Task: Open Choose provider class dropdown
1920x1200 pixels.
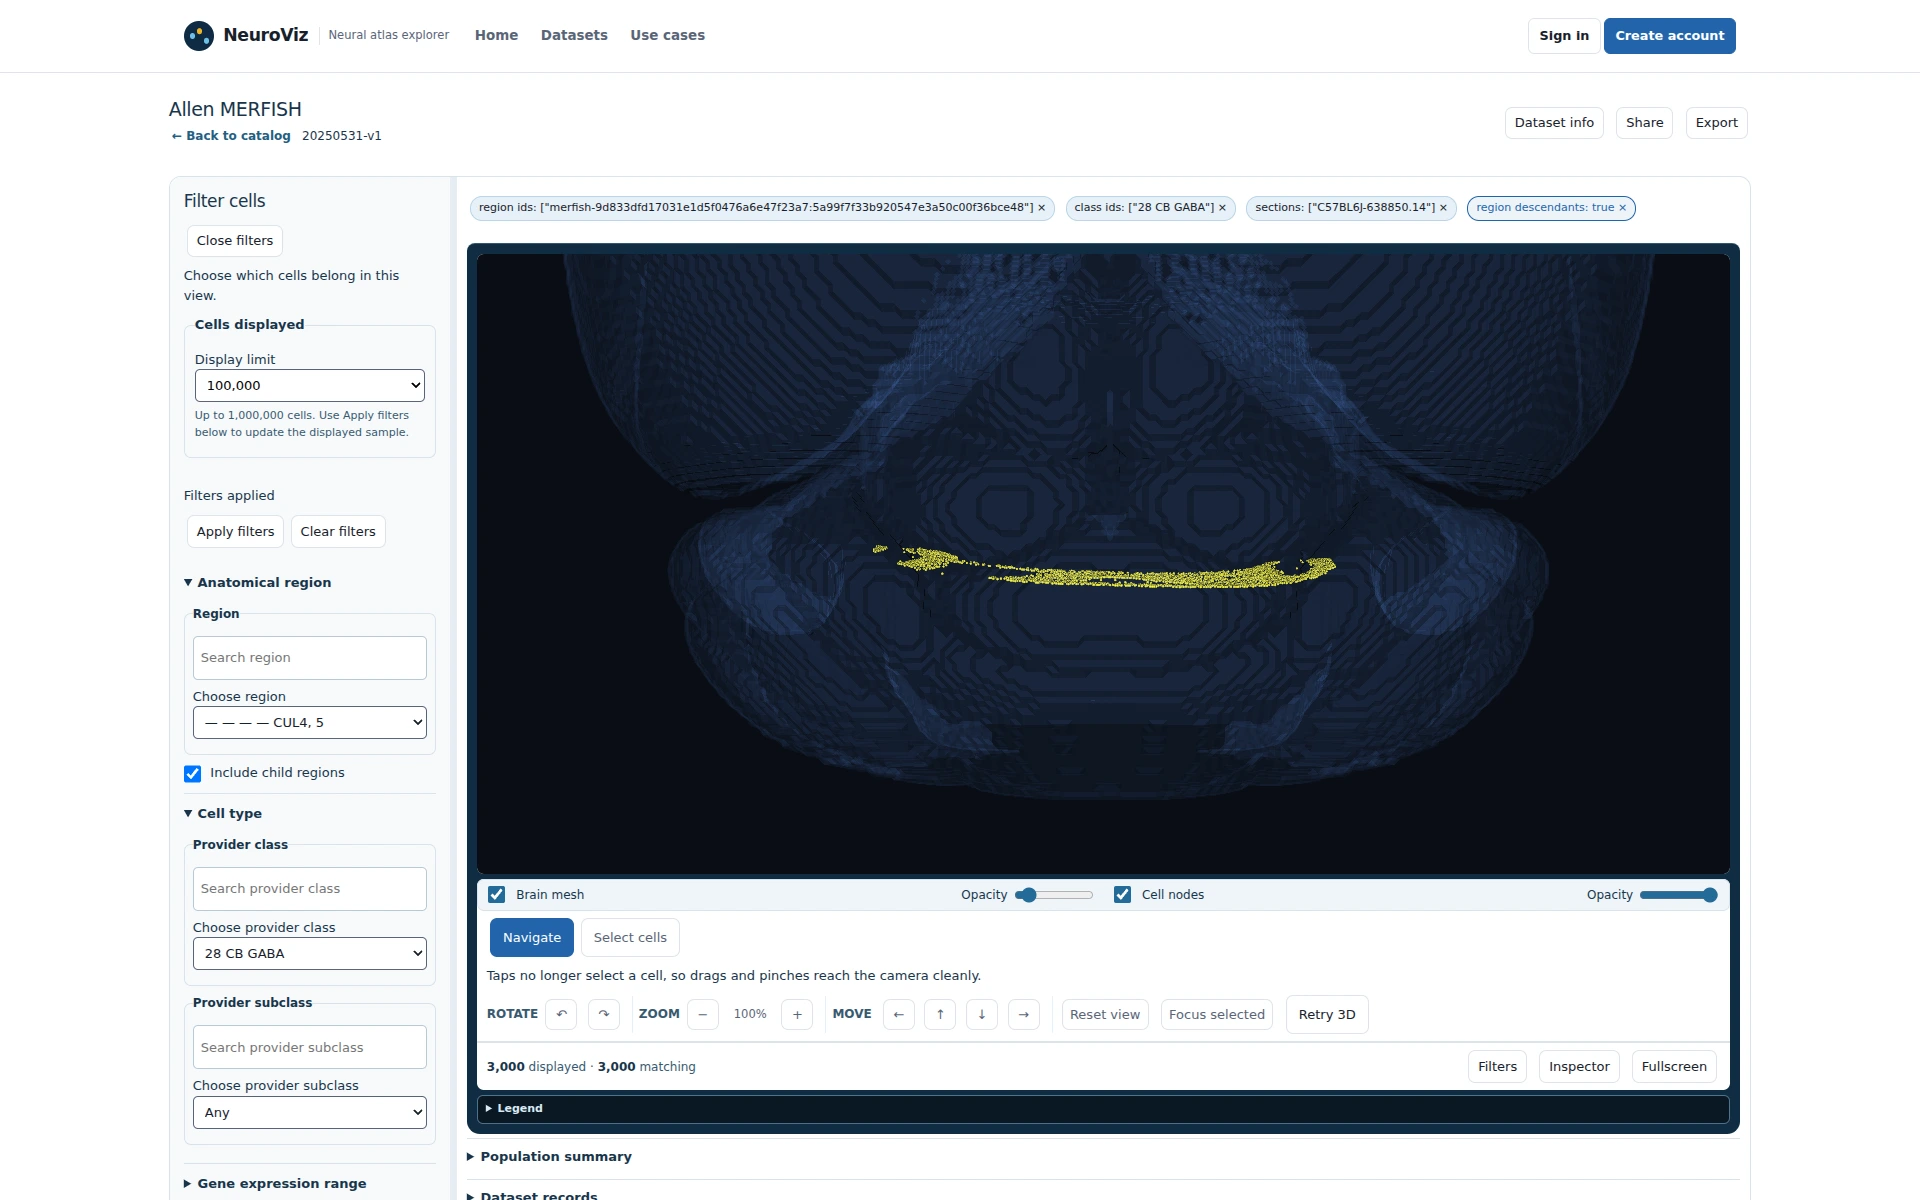Action: 310,954
